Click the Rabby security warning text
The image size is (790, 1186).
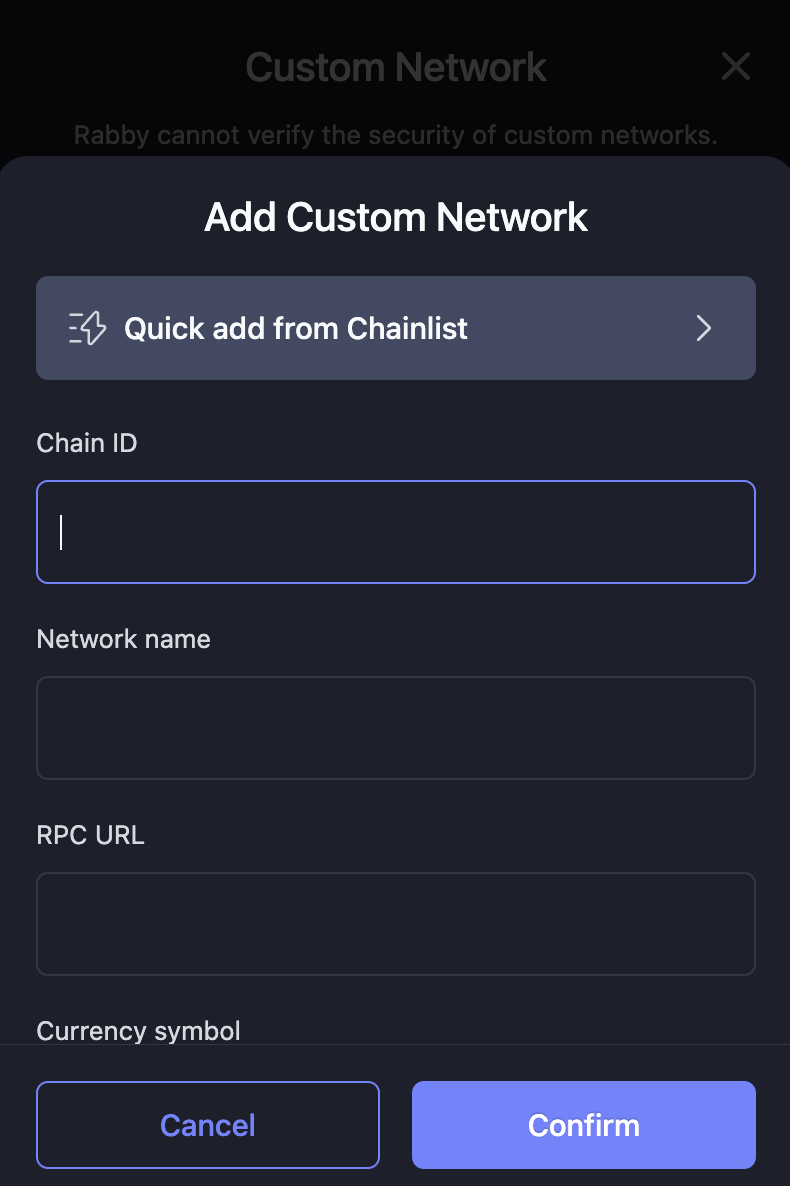click(x=396, y=135)
